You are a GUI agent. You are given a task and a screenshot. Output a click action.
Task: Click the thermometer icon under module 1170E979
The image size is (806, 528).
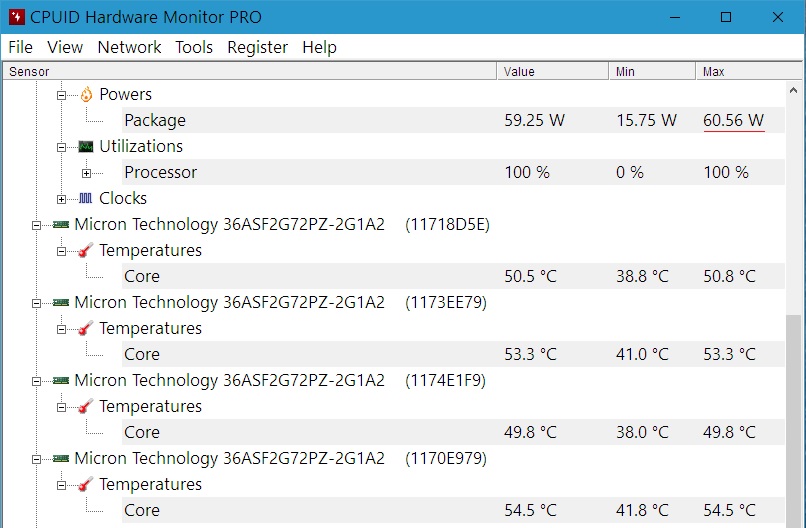click(86, 484)
